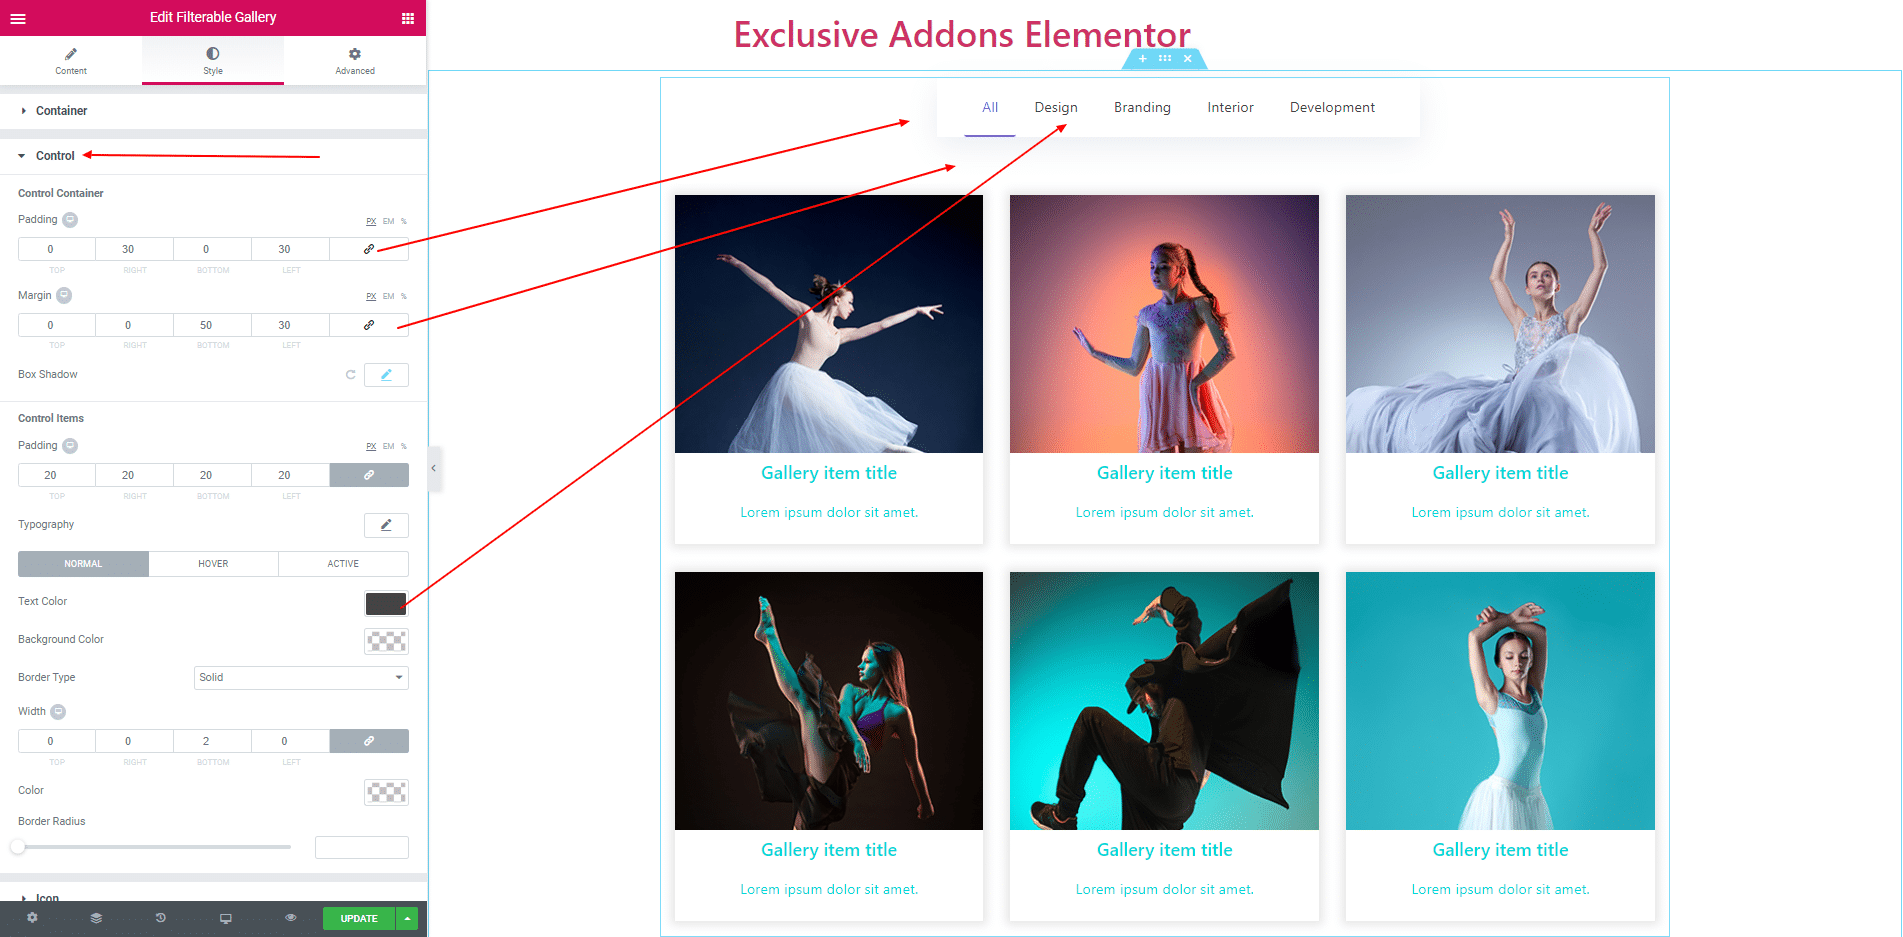Open the hamburger menu in Elementor header
Image resolution: width=1903 pixels, height=937 pixels.
18,18
